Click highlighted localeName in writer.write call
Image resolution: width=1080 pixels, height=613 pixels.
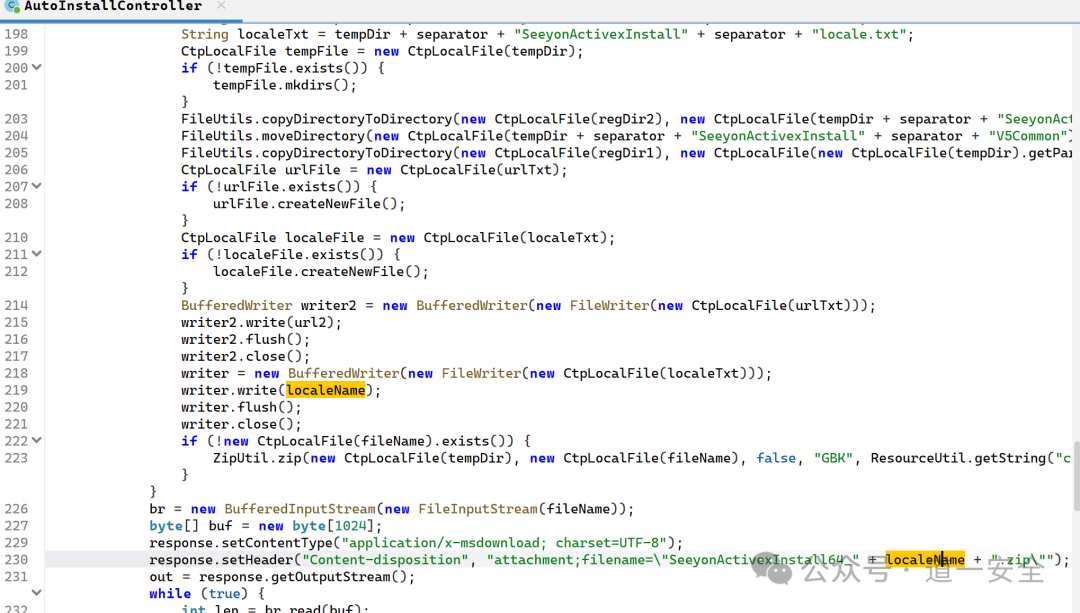click(x=326, y=390)
